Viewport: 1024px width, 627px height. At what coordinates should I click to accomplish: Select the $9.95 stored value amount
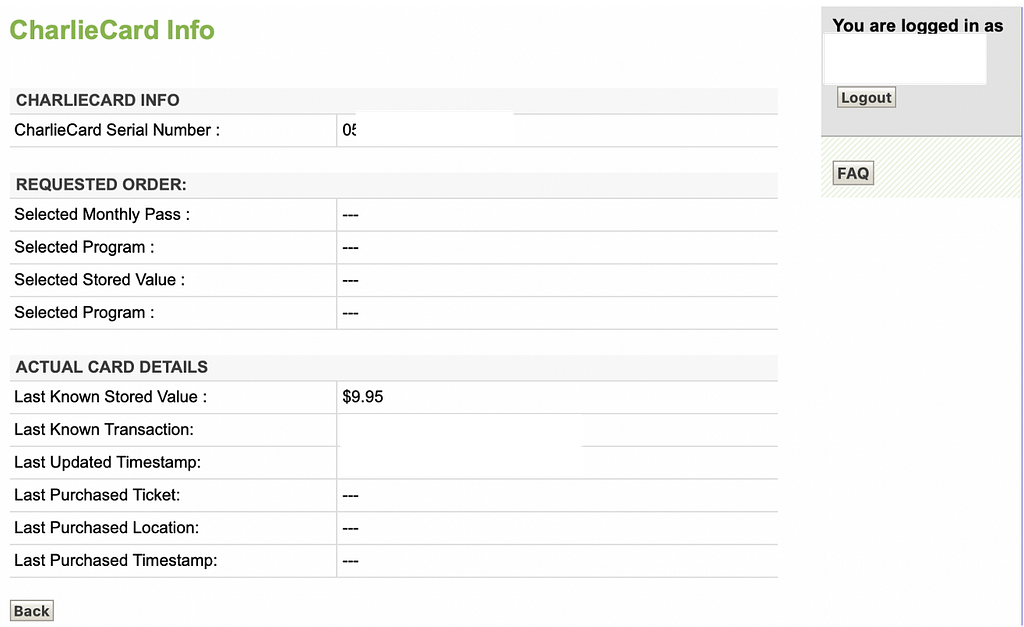click(362, 397)
